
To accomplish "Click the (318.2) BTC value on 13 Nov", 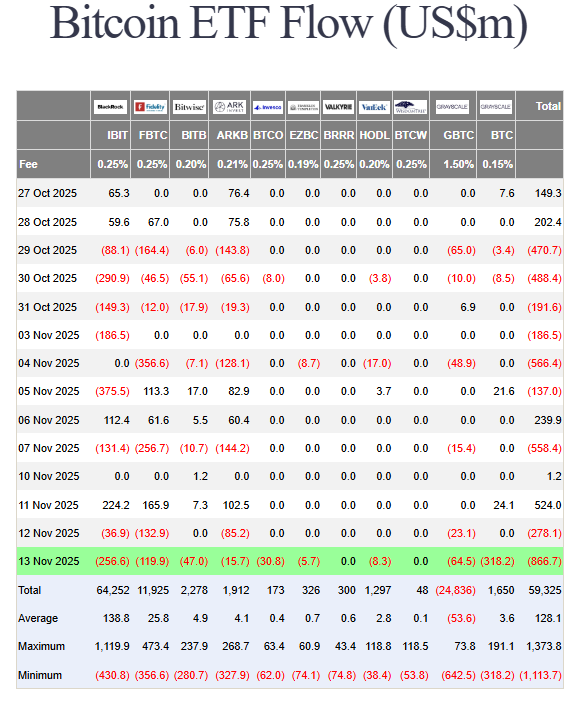I will tap(498, 562).
